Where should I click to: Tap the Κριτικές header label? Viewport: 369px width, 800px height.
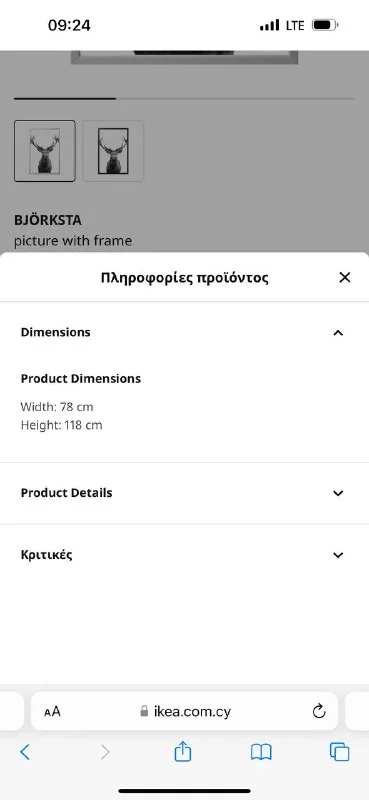coord(46,555)
